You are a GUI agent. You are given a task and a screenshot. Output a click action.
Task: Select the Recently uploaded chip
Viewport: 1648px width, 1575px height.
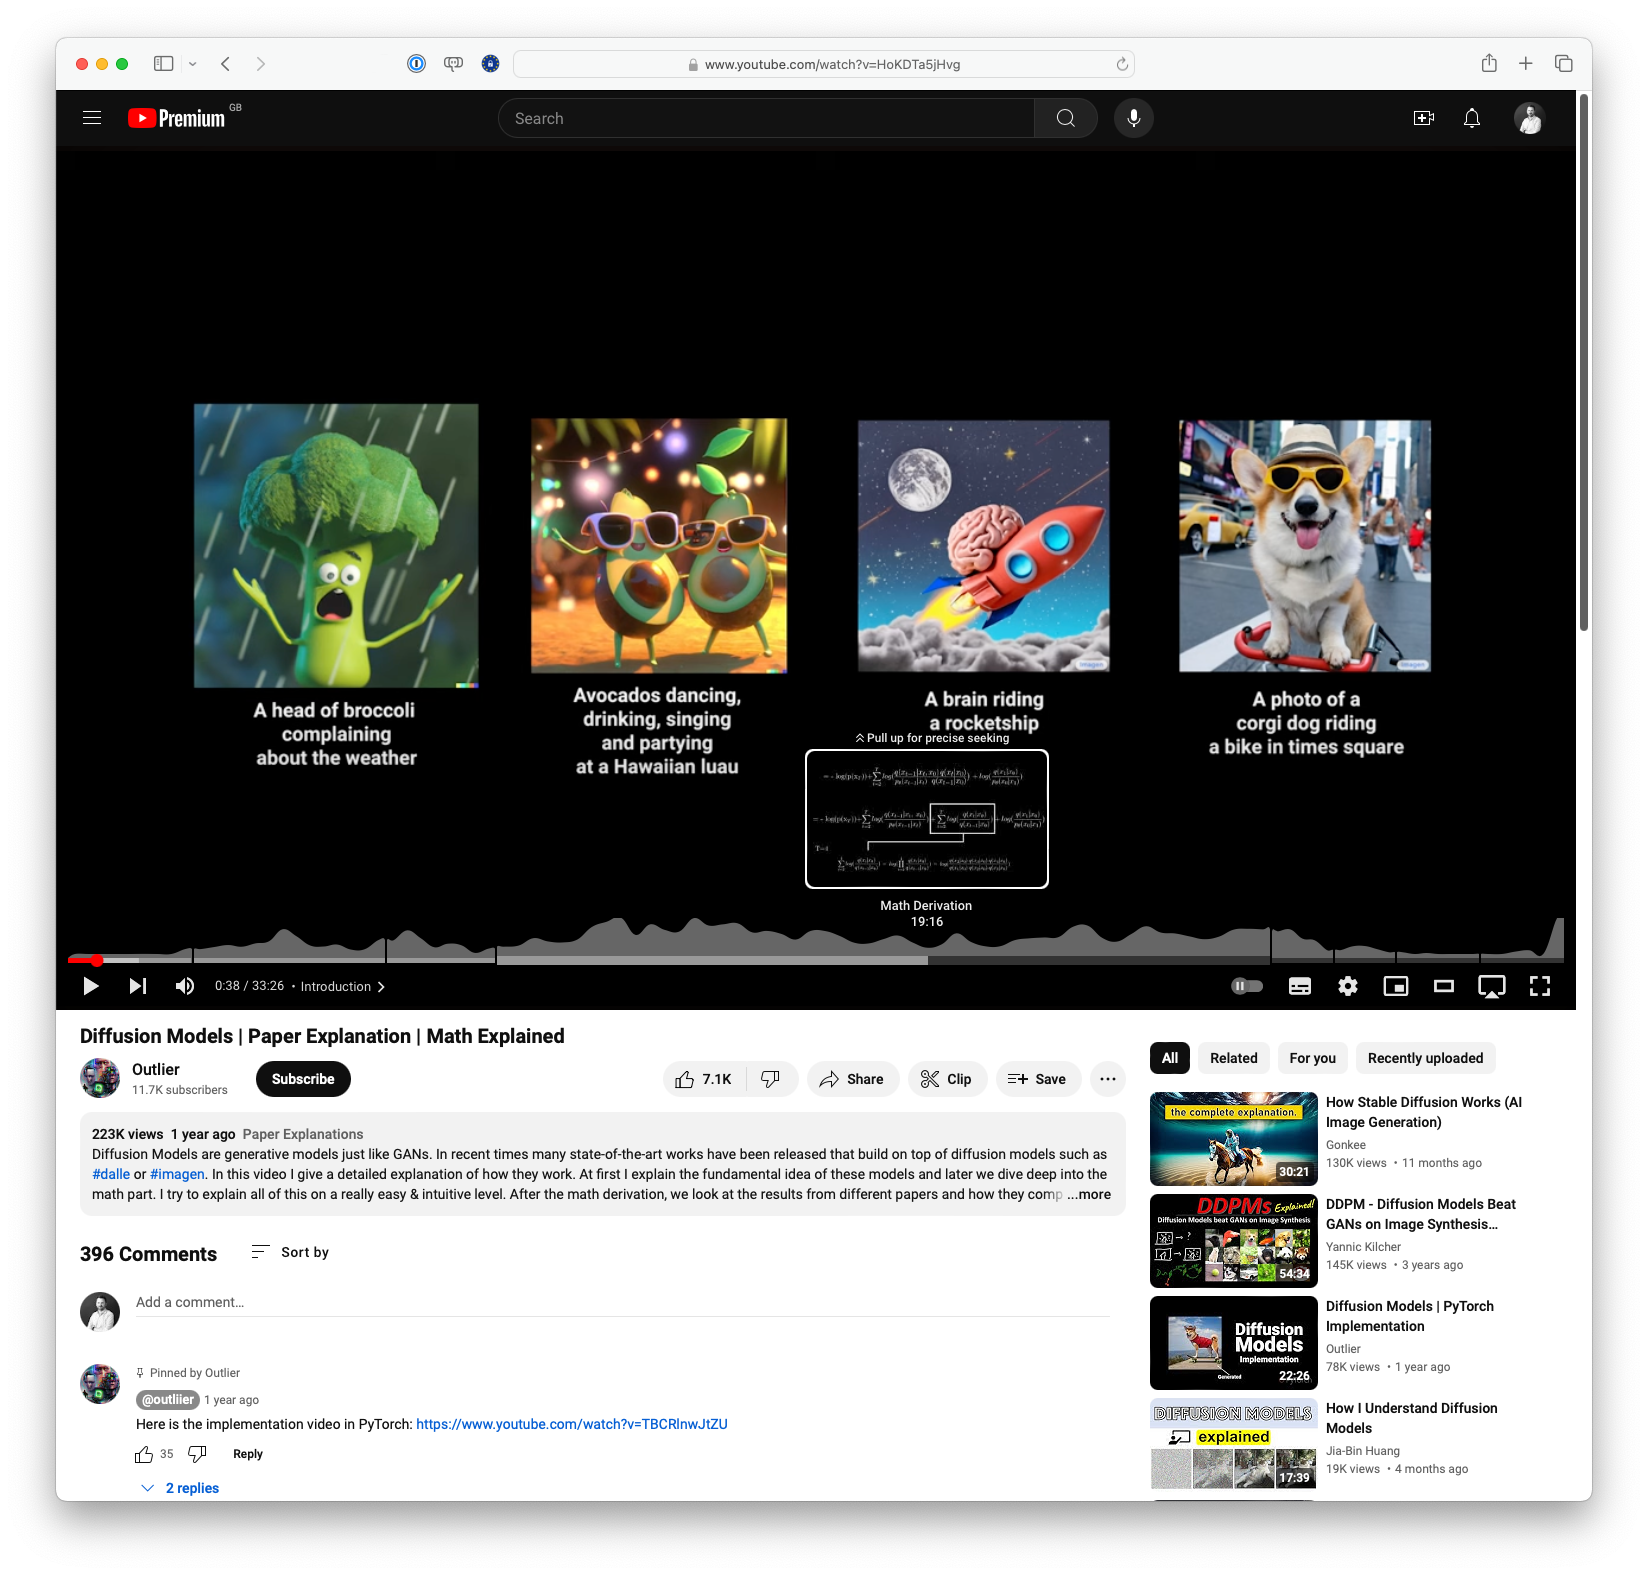[1424, 1058]
